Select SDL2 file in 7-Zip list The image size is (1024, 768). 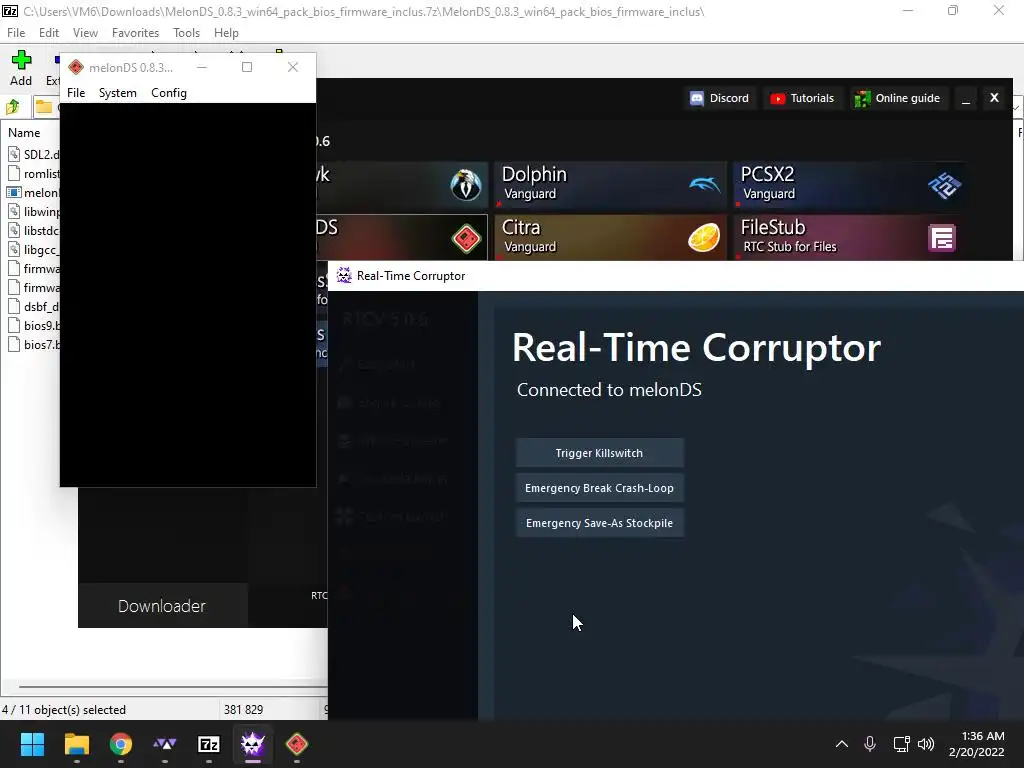[33, 155]
